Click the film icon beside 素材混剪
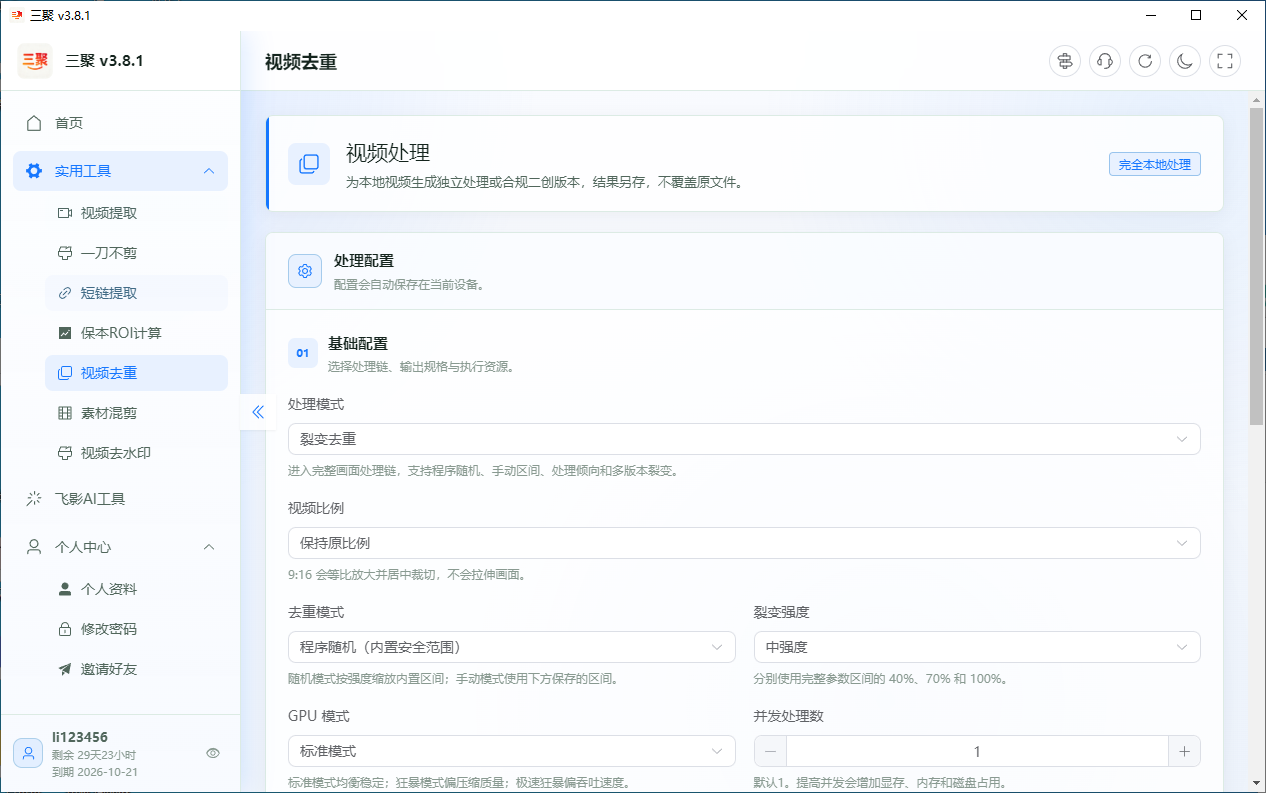 click(65, 413)
